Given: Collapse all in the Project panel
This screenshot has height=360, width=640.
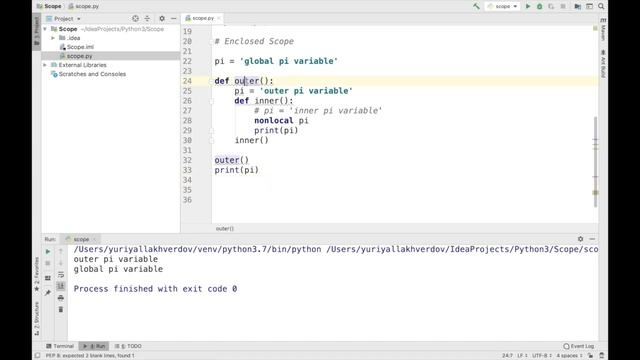Looking at the screenshot, I should coord(147,19).
